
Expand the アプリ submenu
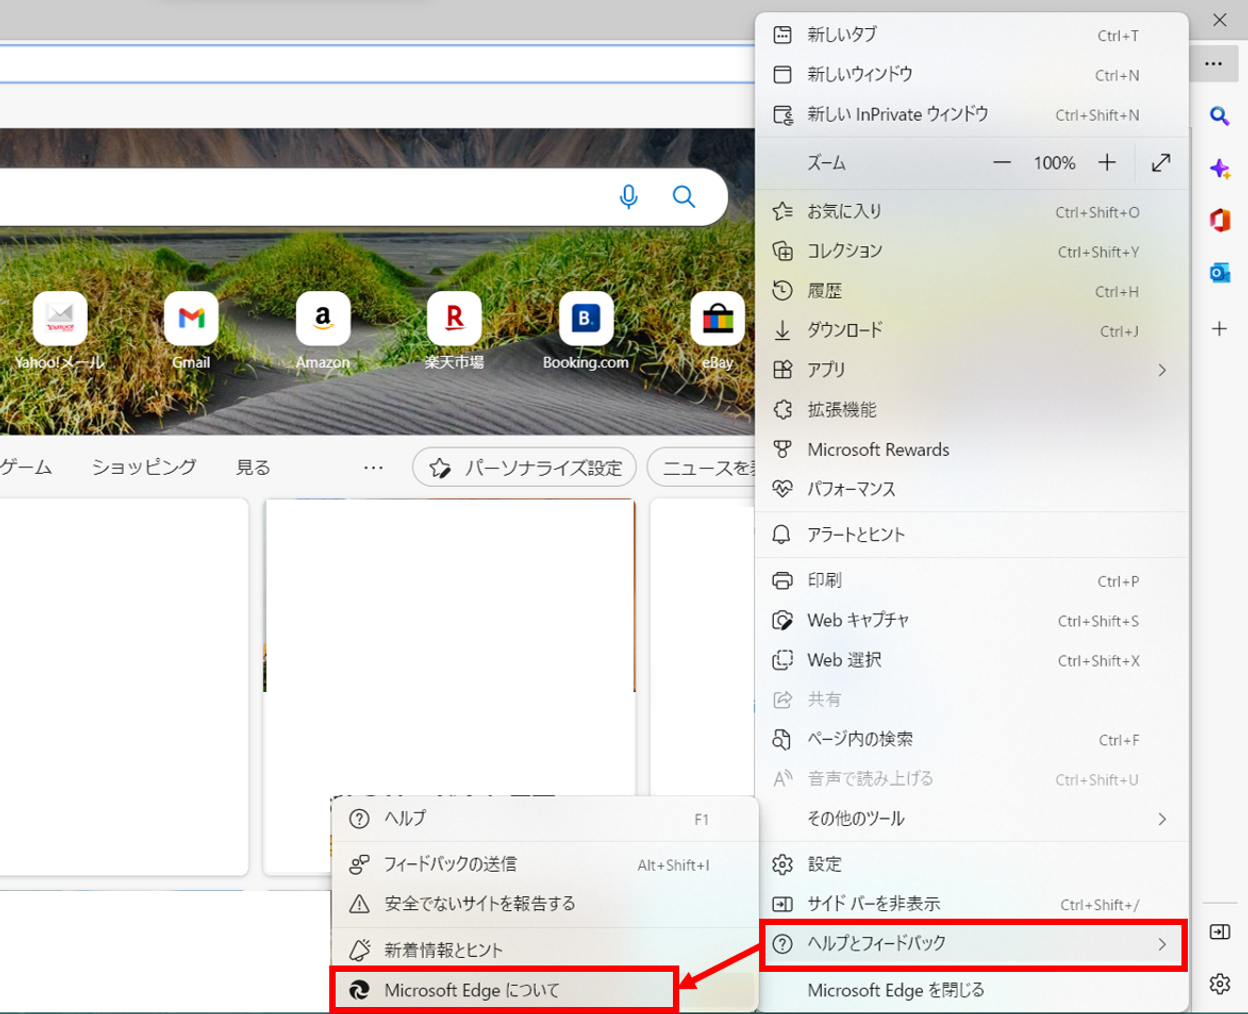pyautogui.click(x=972, y=370)
